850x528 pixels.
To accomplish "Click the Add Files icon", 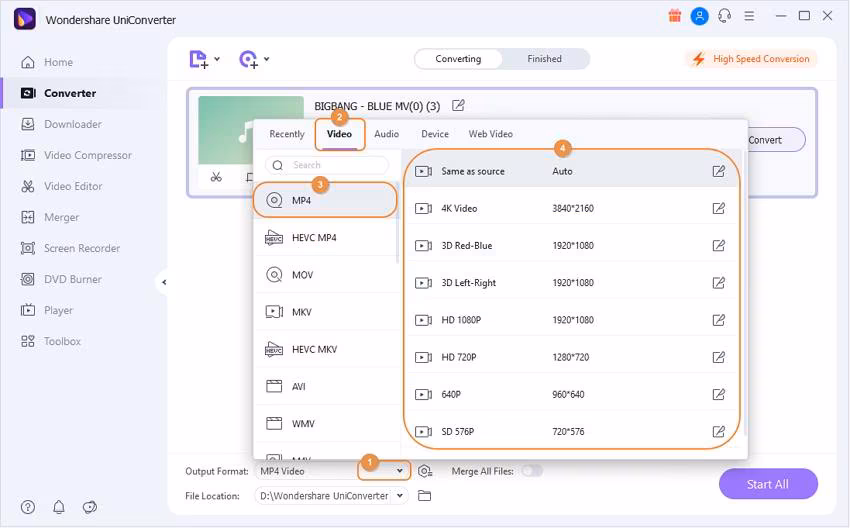I will pyautogui.click(x=198, y=59).
